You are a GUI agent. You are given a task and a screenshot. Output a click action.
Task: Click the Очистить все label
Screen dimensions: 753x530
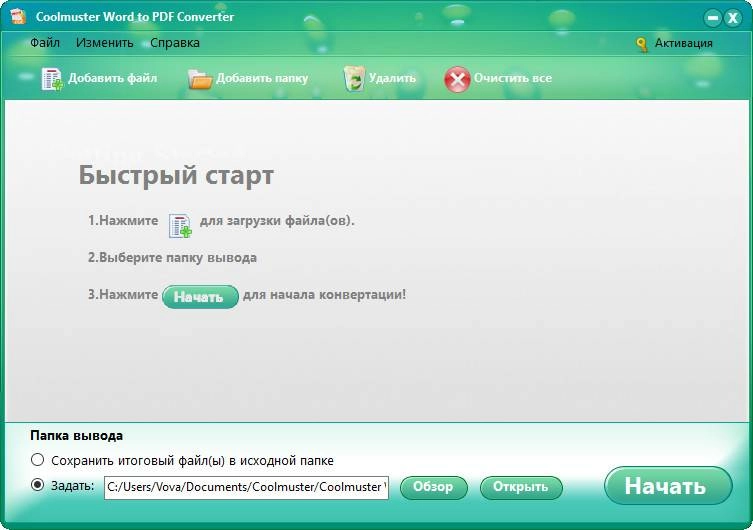(512, 78)
